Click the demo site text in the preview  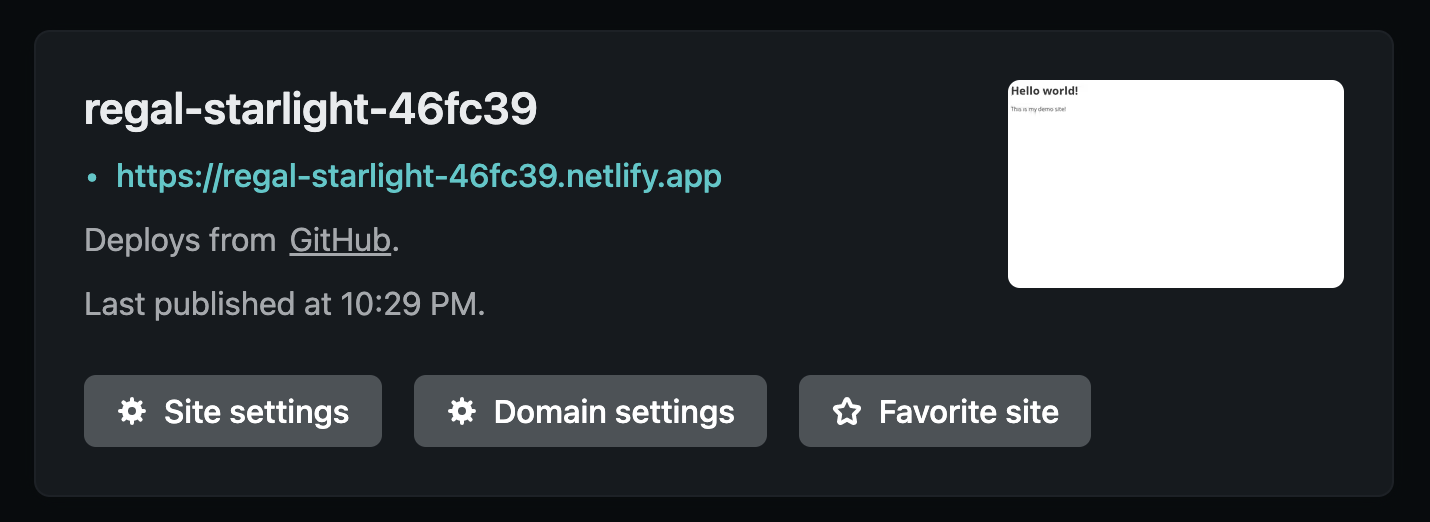[x=1038, y=109]
